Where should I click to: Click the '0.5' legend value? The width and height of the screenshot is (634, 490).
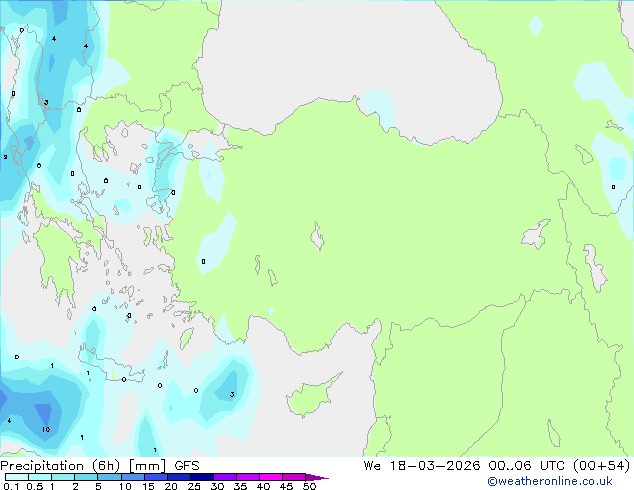pos(35,486)
